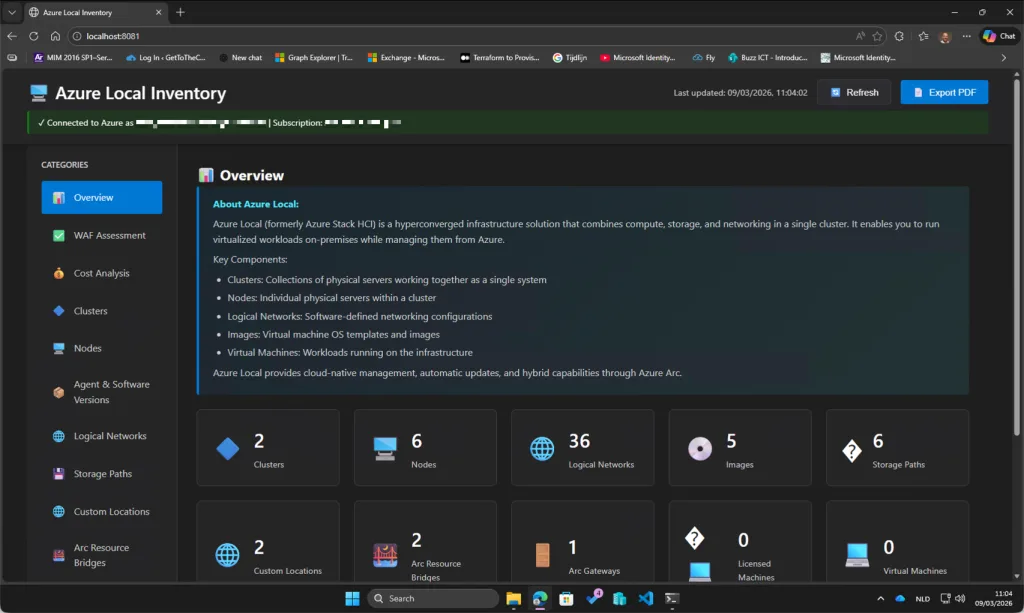The image size is (1024, 613).
Task: Click the Windows taskbar Search box
Action: 433,598
